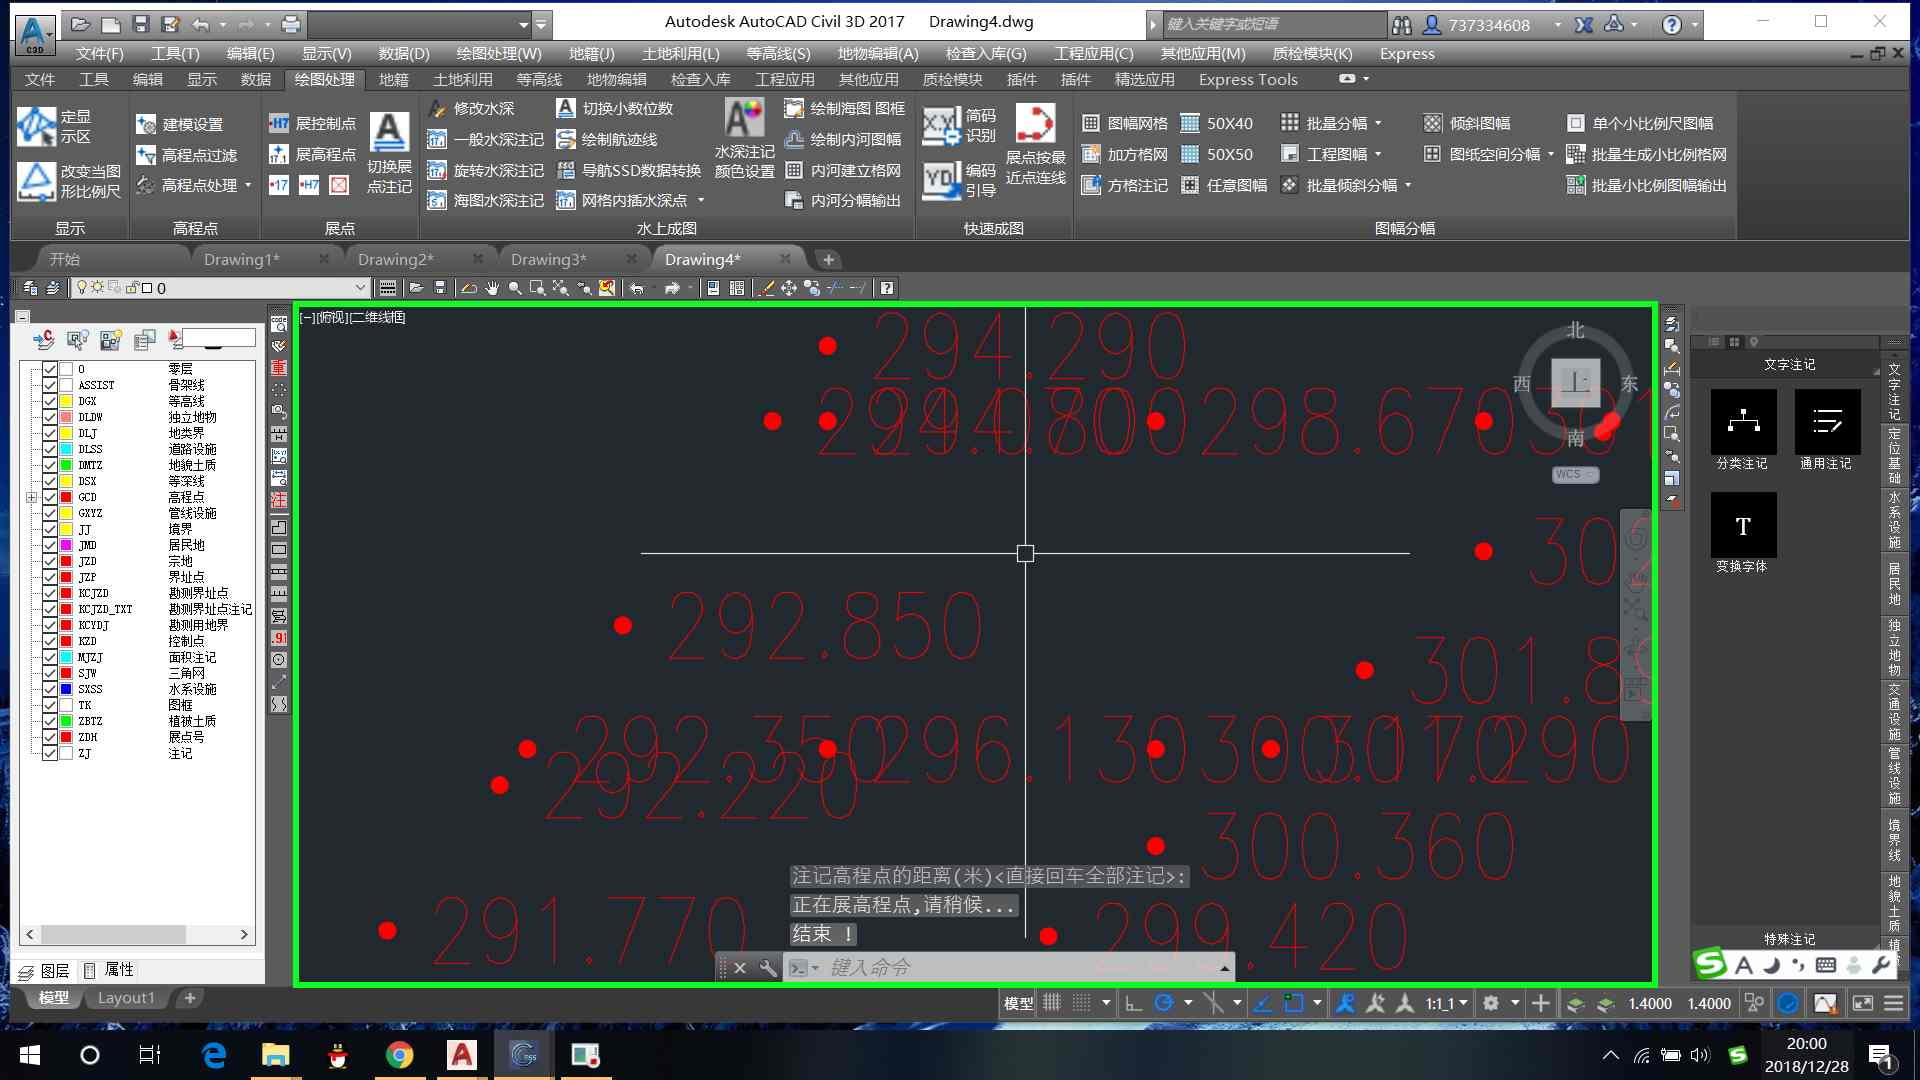Open 批量倾斜分幅 dropdown

click(x=1408, y=185)
